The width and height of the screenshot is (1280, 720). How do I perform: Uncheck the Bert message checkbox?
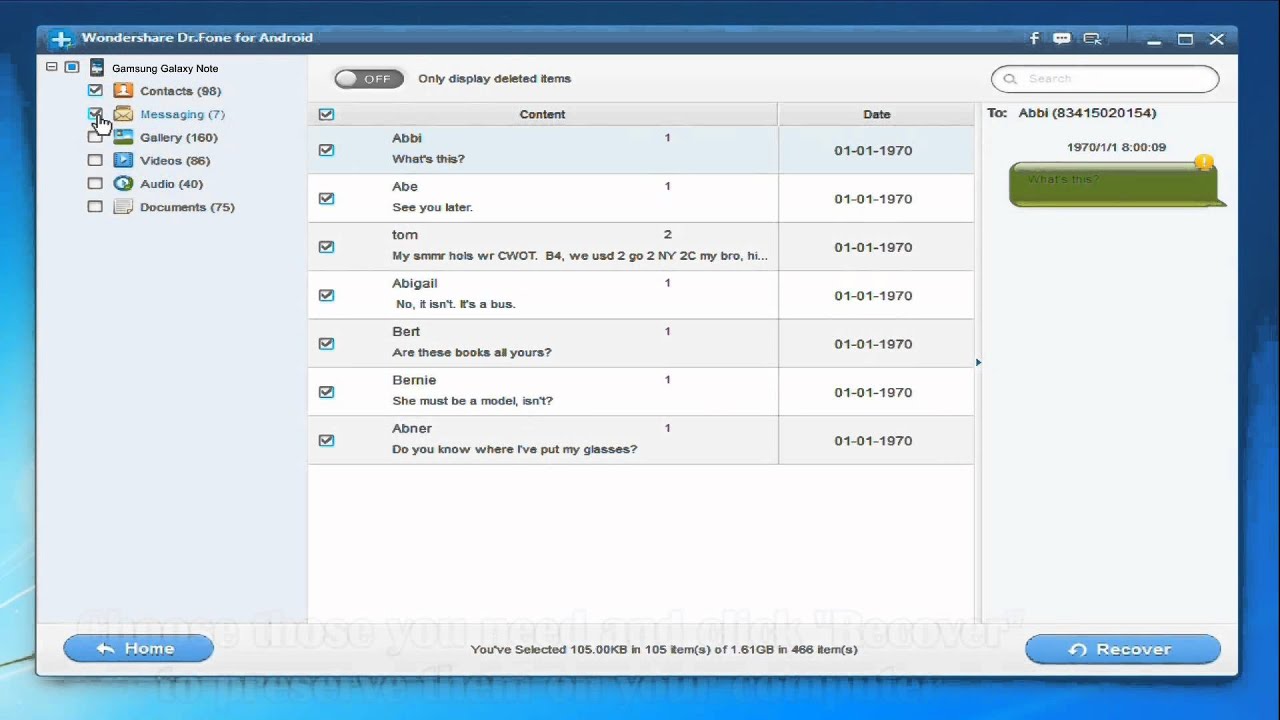point(326,343)
